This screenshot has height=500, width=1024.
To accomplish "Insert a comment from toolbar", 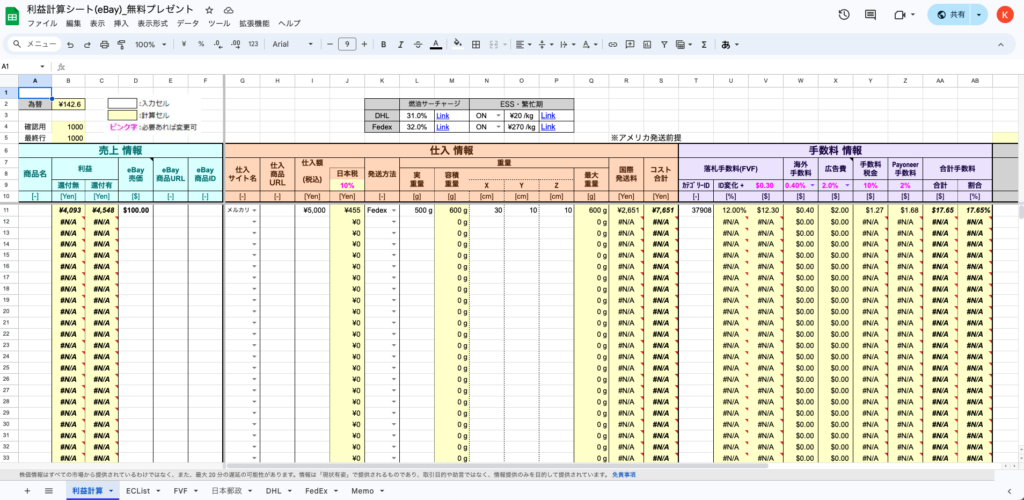I will point(630,44).
